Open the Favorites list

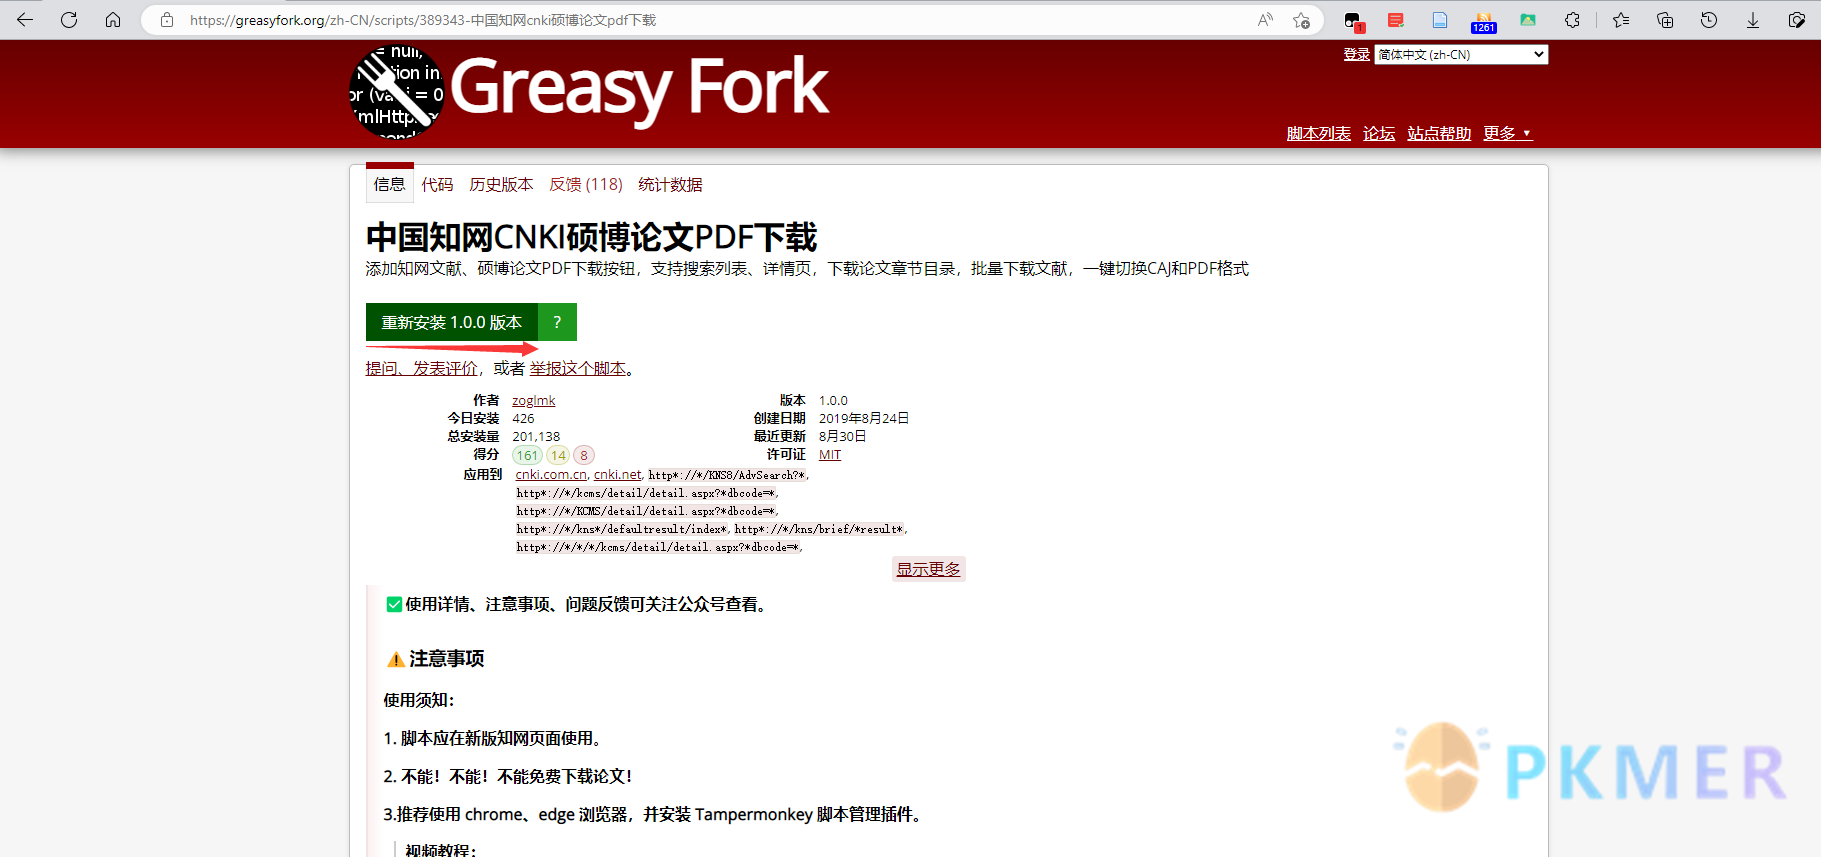click(1621, 20)
